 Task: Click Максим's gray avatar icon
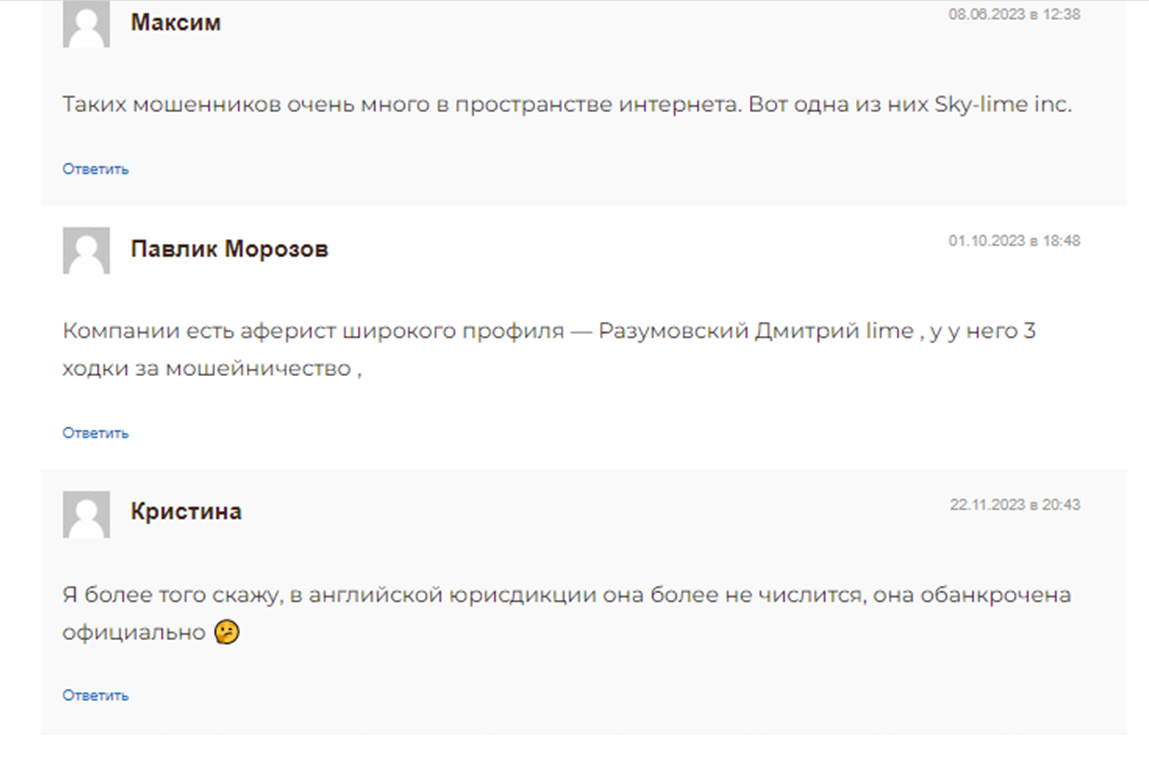(86, 23)
